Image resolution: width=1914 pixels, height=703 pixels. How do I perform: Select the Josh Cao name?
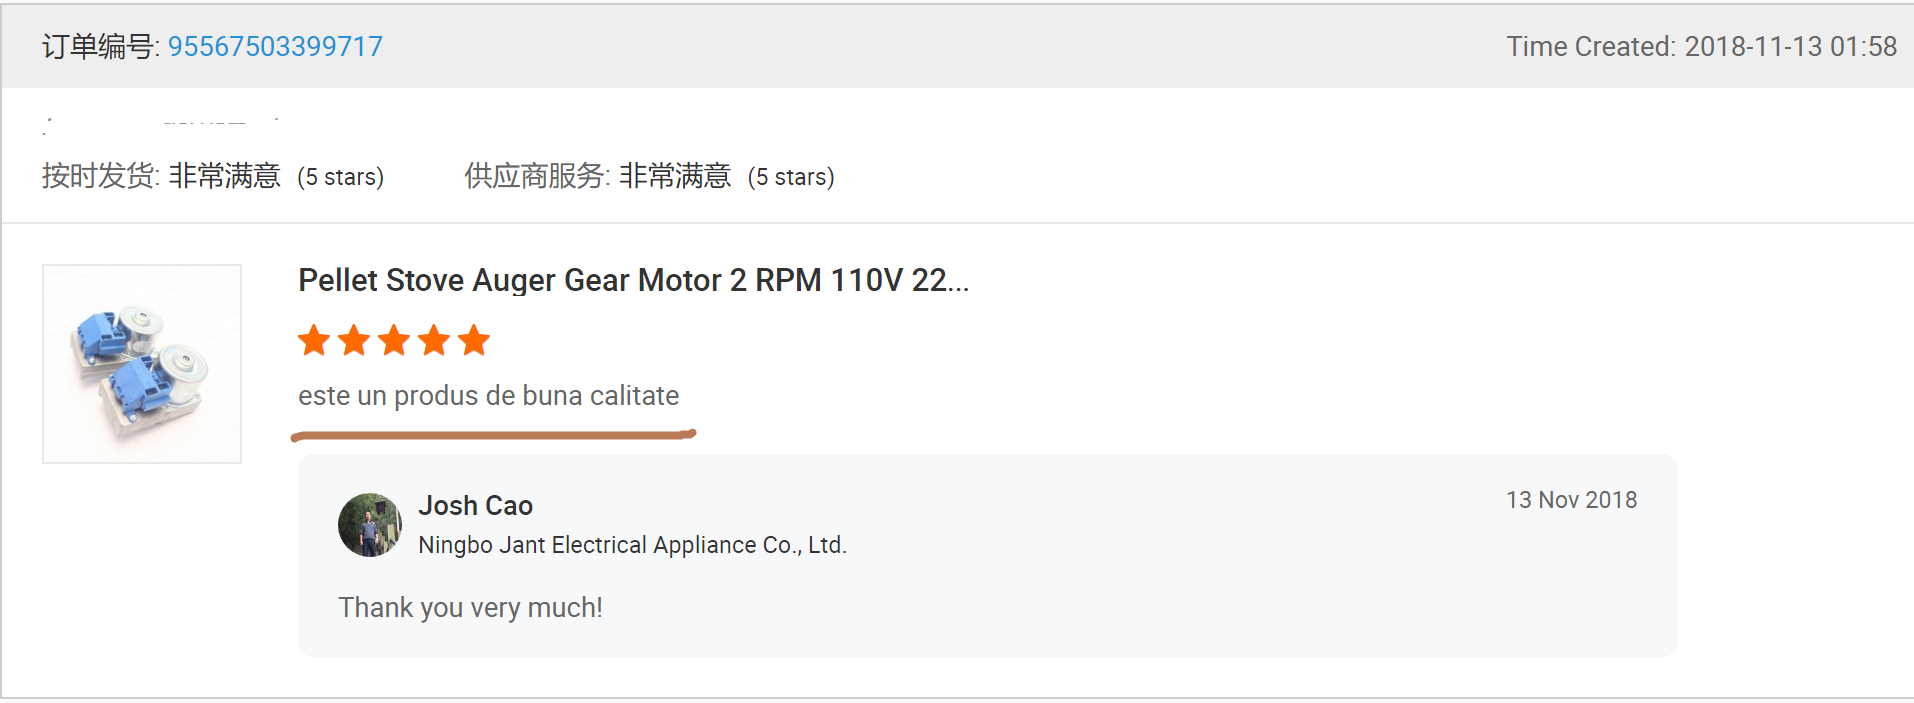click(475, 505)
